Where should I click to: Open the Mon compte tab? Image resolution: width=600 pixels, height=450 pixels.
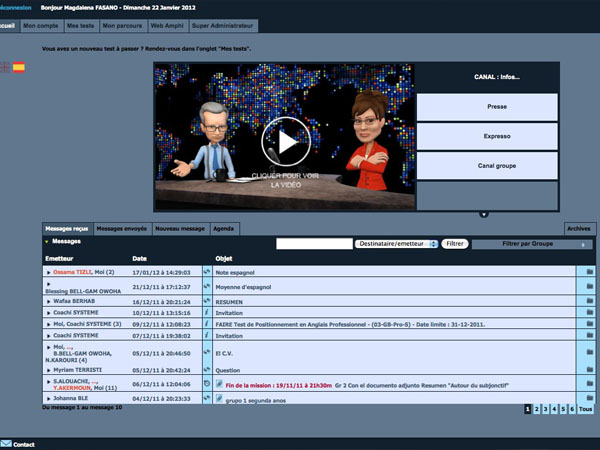tap(41, 26)
